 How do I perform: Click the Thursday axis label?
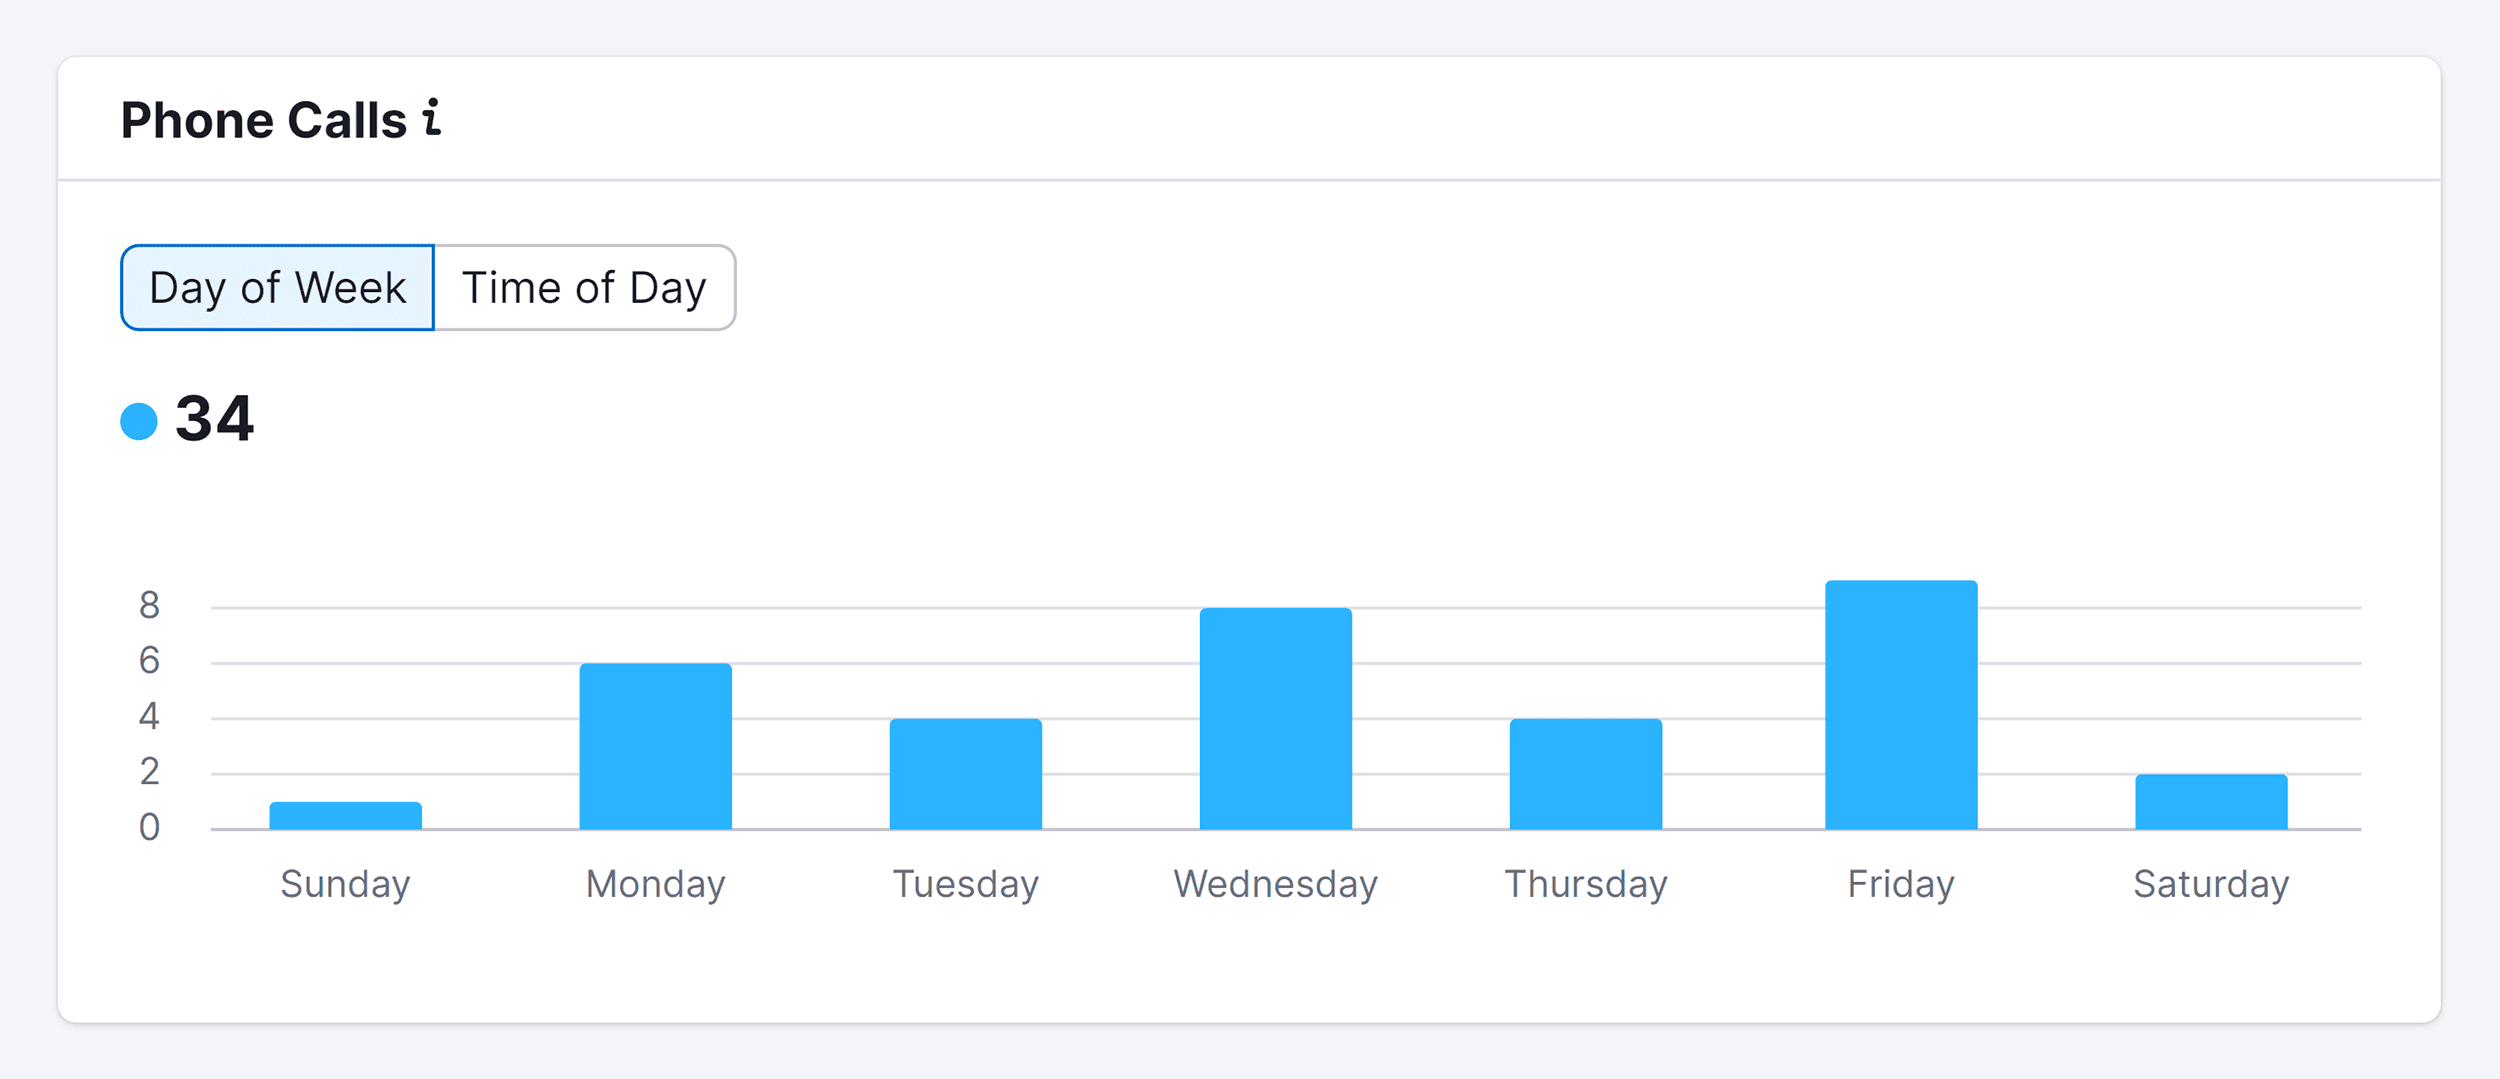coord(1585,884)
